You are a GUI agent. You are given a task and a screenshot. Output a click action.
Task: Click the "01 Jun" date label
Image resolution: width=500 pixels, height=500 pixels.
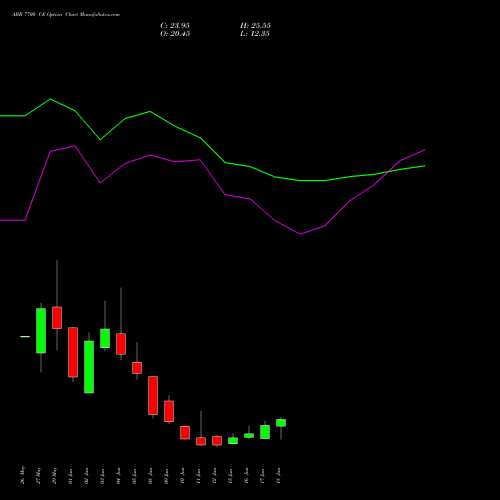coord(71,476)
